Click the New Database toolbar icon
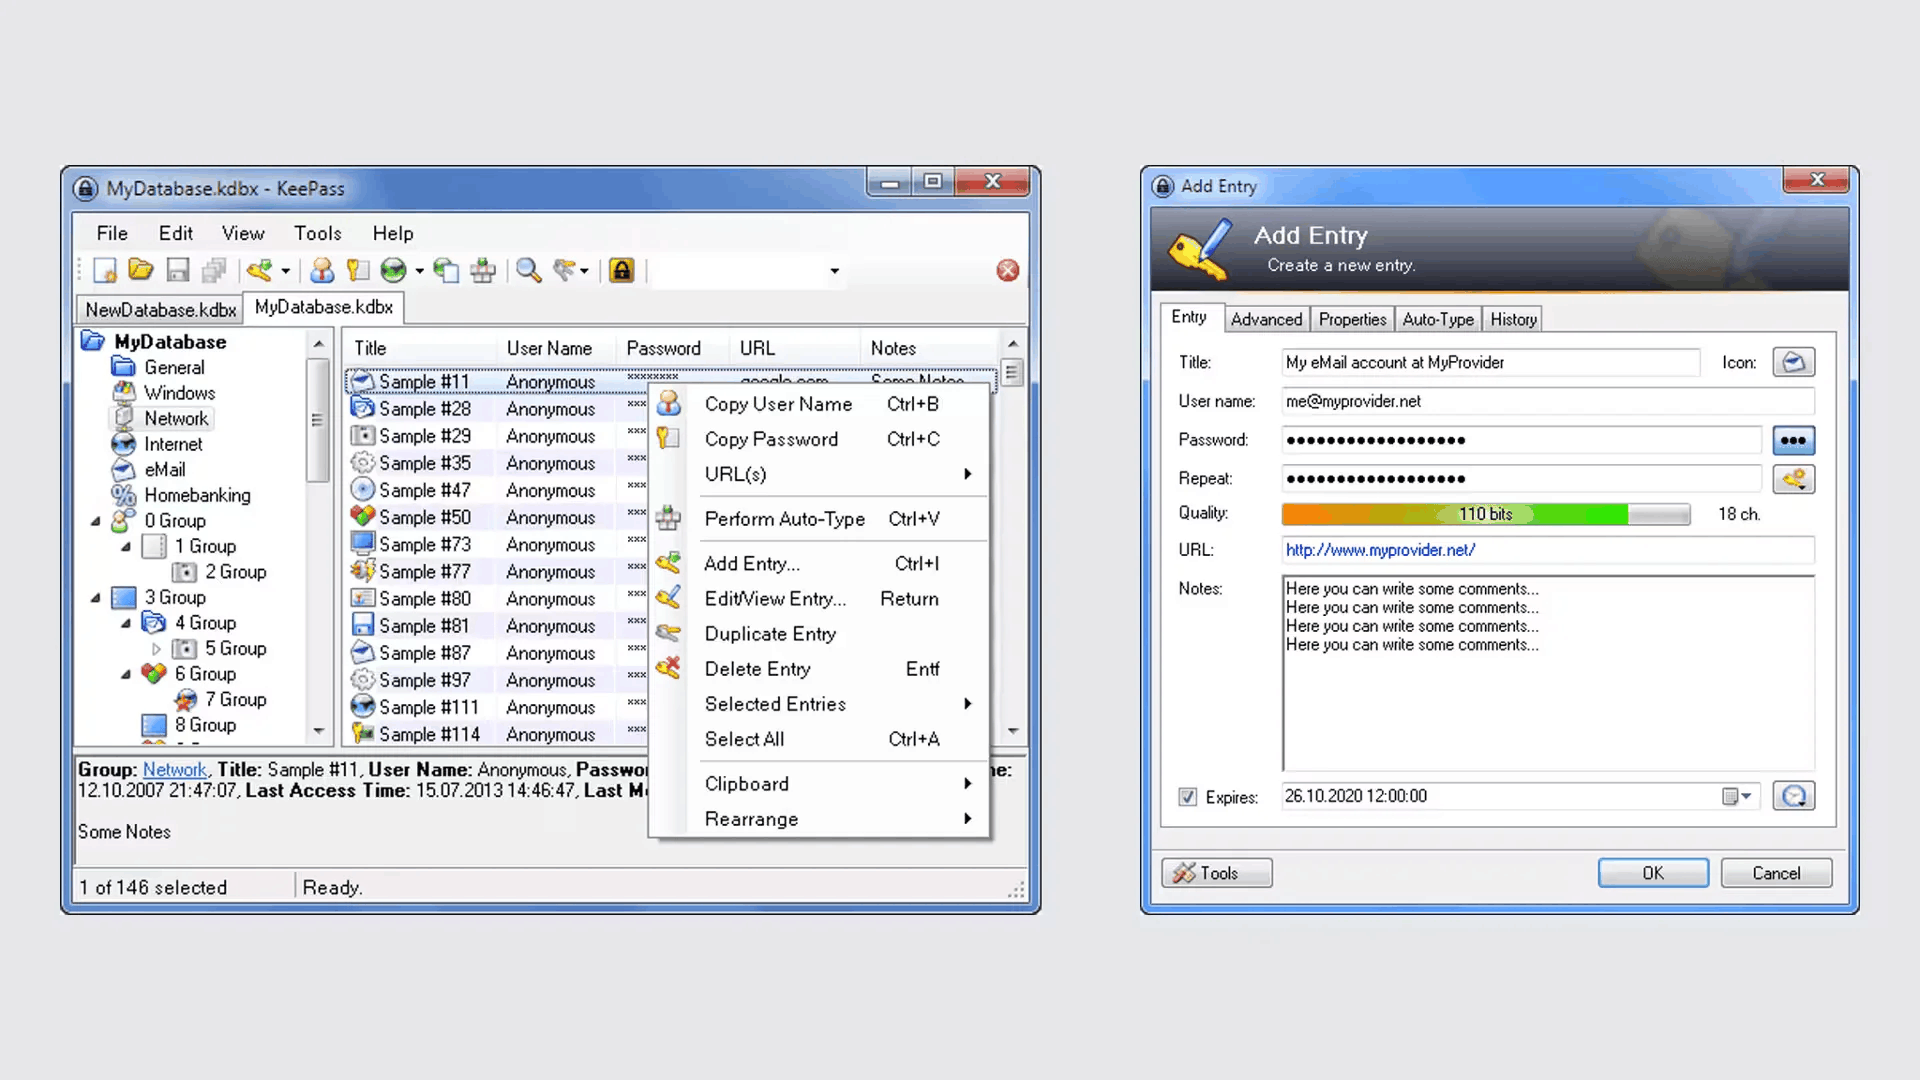Screen dimensions: 1920x1080 (x=105, y=270)
